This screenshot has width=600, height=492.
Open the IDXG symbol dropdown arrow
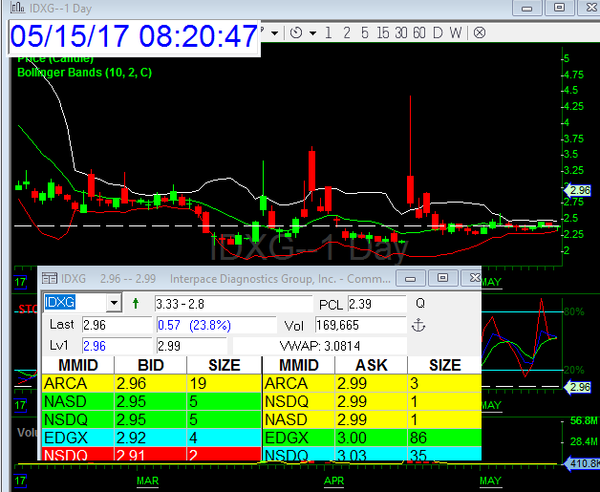[x=114, y=303]
